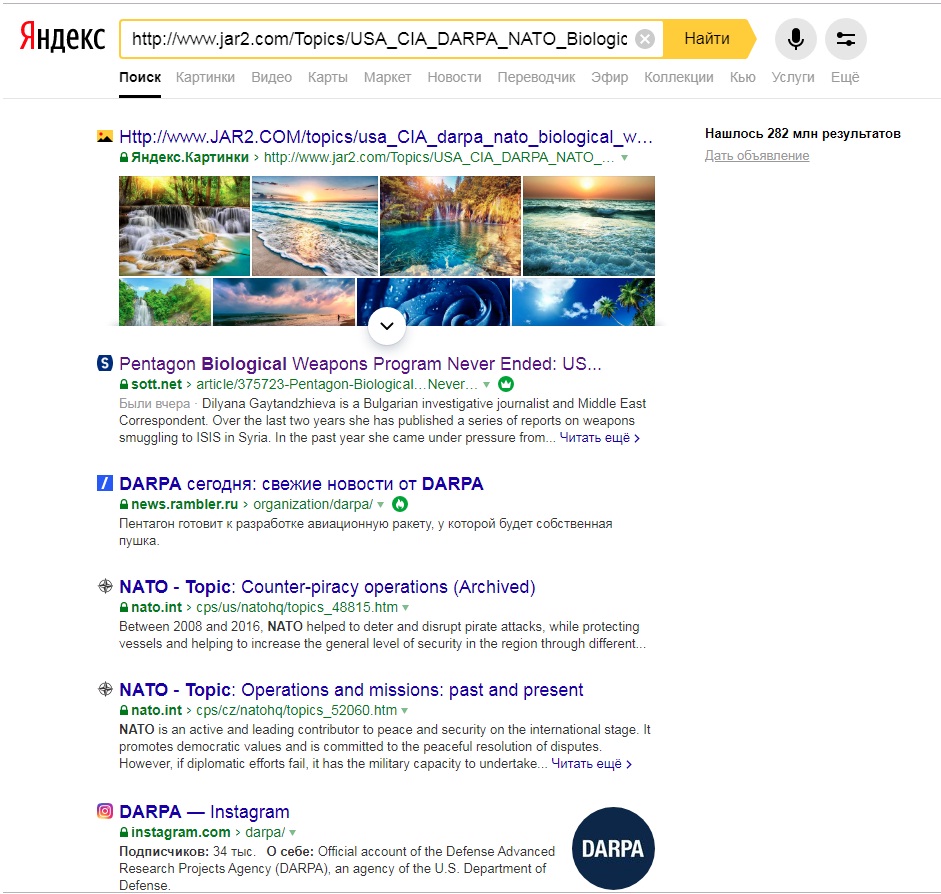This screenshot has height=894, width=941.
Task: Open the small green waterfall thumbnail
Action: [165, 302]
